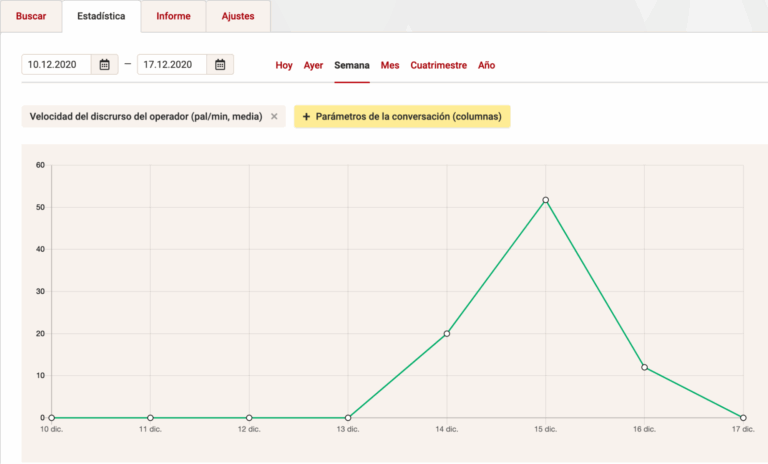Click the end date field 17.12.2020
768x464 pixels.
coord(172,65)
